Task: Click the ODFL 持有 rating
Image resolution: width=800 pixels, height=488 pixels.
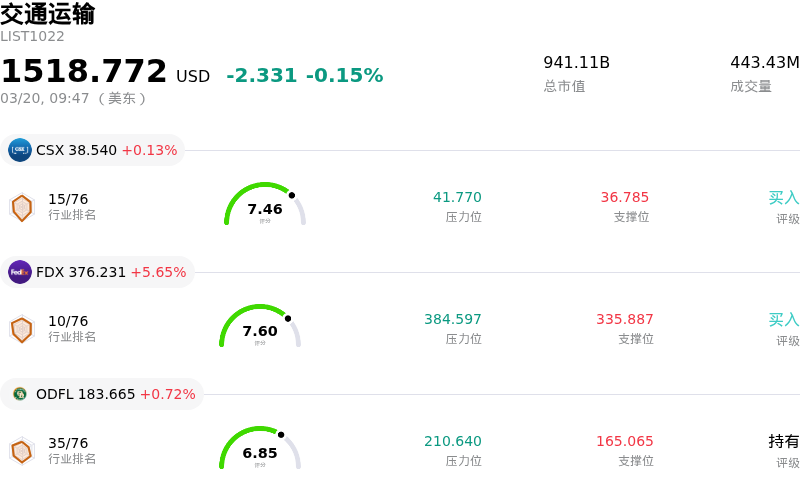Action: coord(783,442)
